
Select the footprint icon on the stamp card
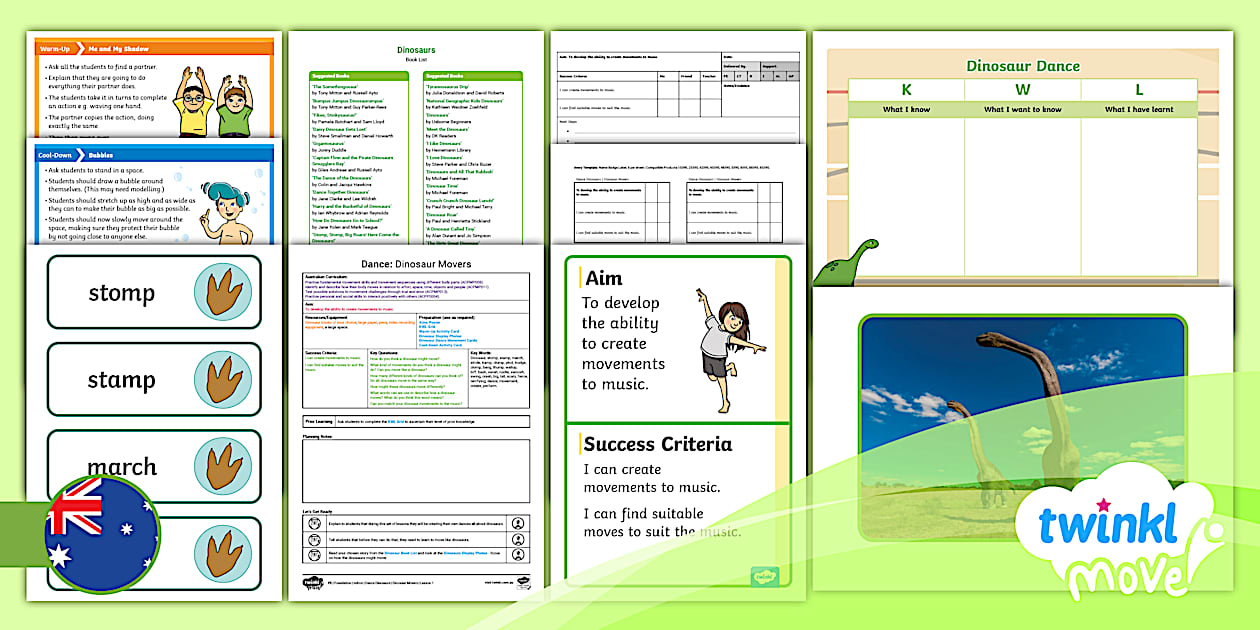click(224, 379)
